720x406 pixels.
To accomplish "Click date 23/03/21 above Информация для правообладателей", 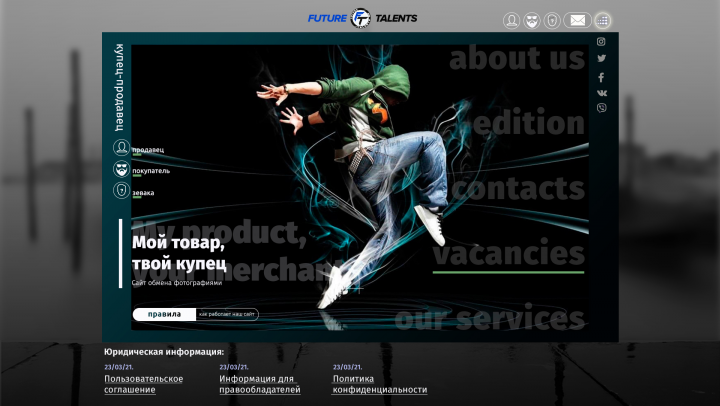I will point(234,367).
